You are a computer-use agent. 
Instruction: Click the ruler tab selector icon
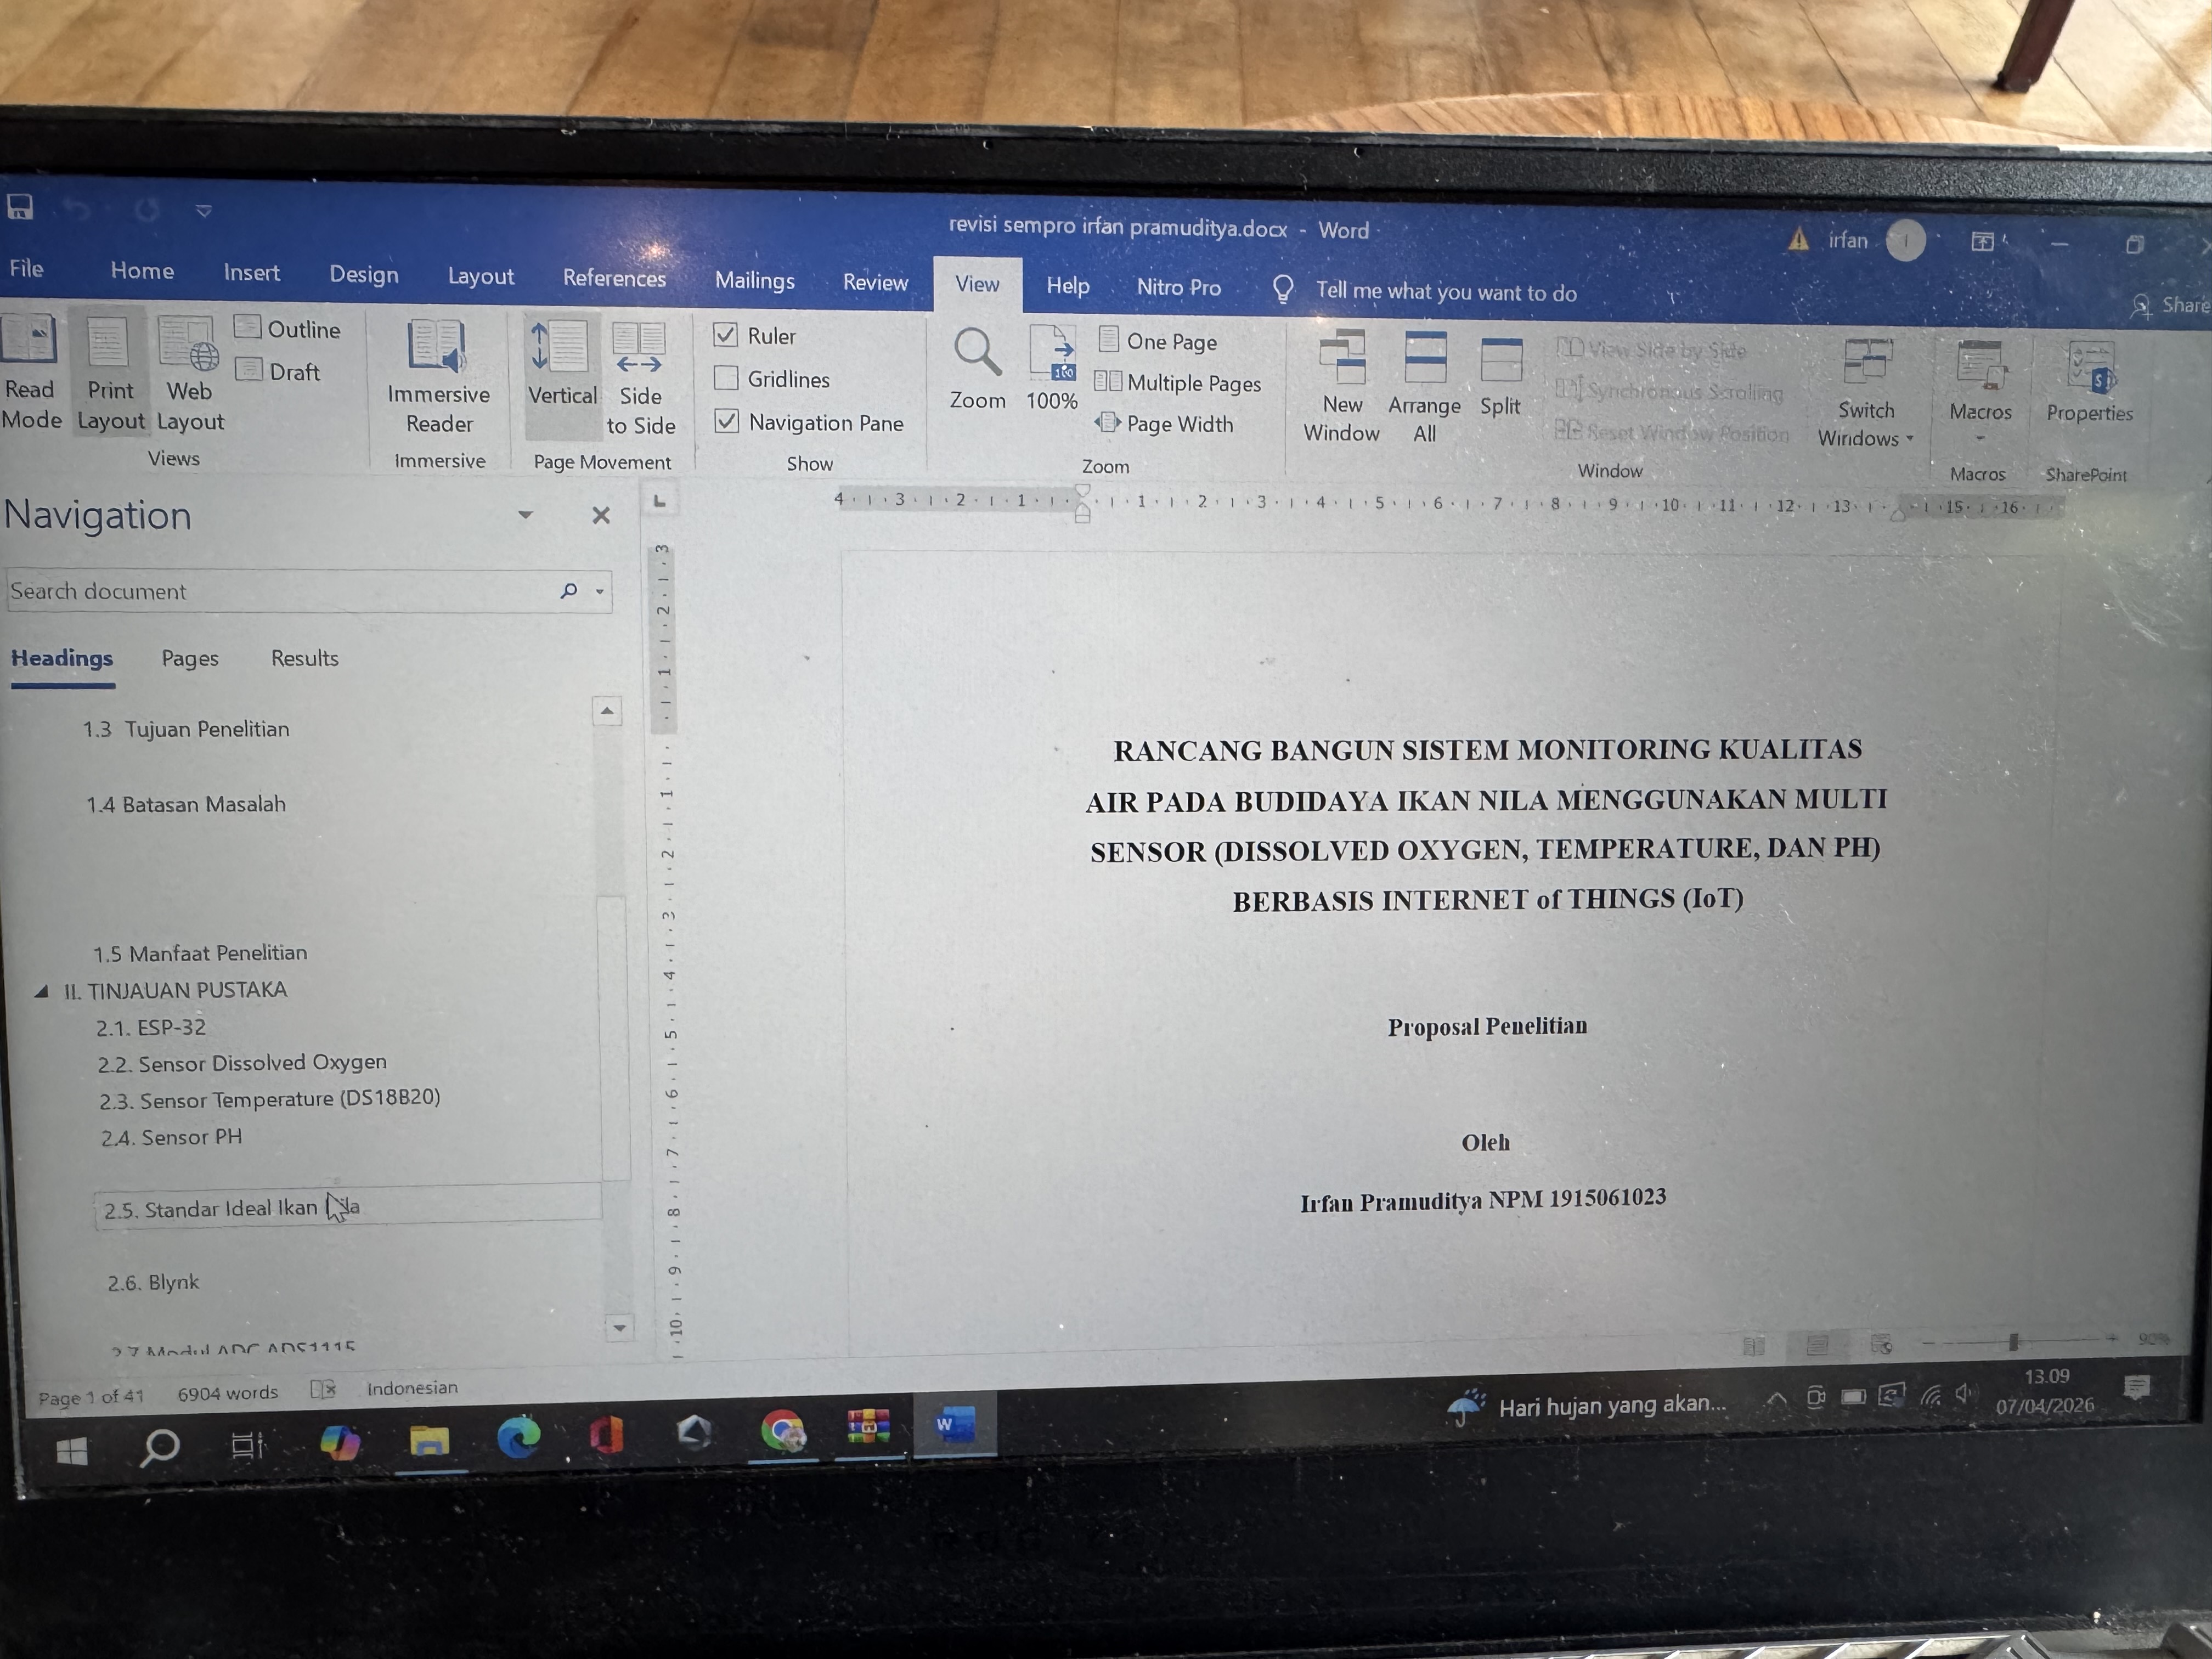click(659, 501)
